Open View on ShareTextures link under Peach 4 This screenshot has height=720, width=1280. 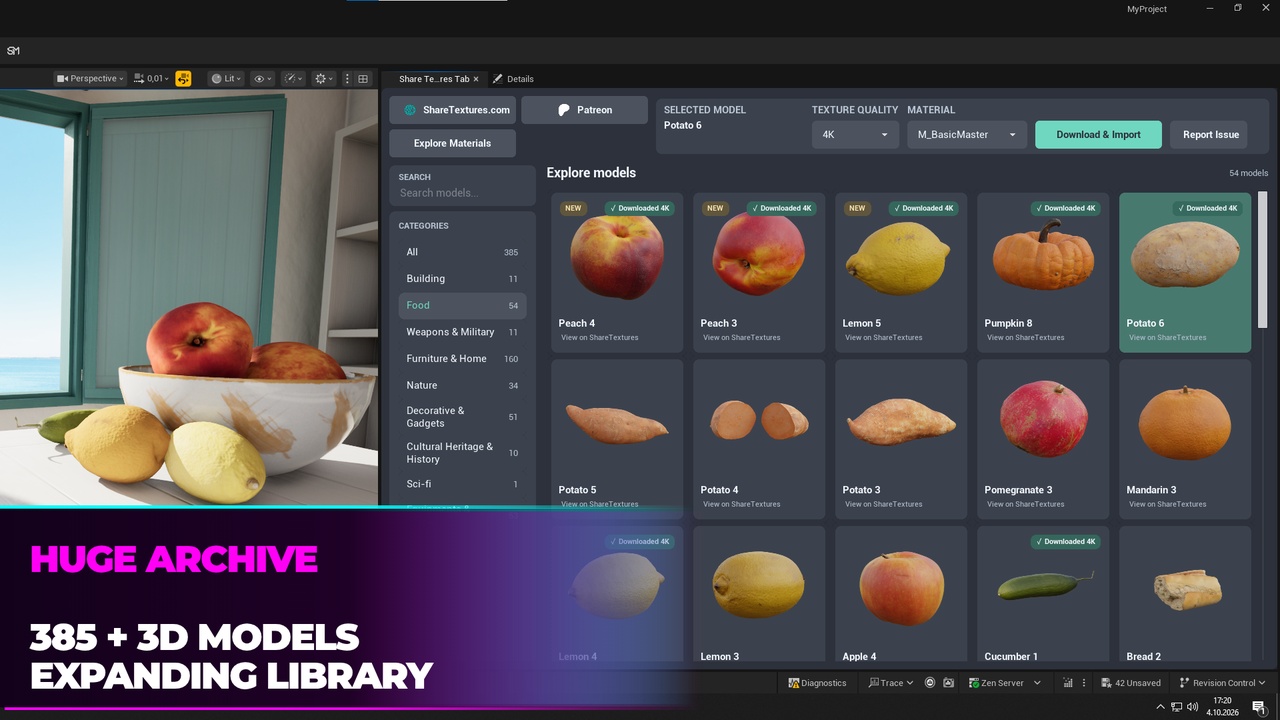pyautogui.click(x=600, y=338)
